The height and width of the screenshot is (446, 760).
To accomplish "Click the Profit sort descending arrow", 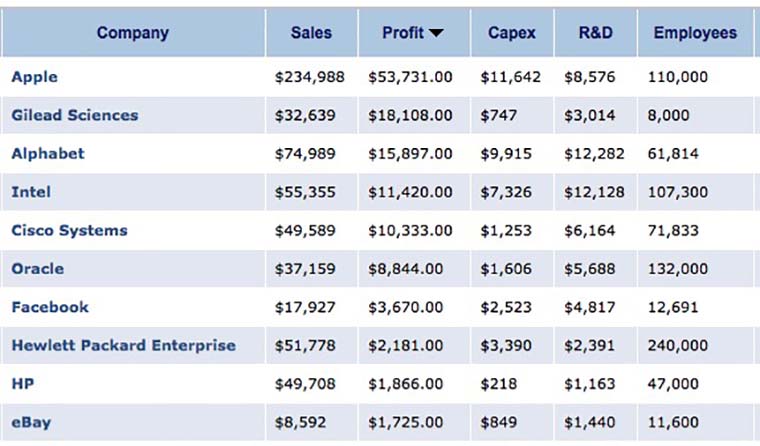I will [x=435, y=33].
